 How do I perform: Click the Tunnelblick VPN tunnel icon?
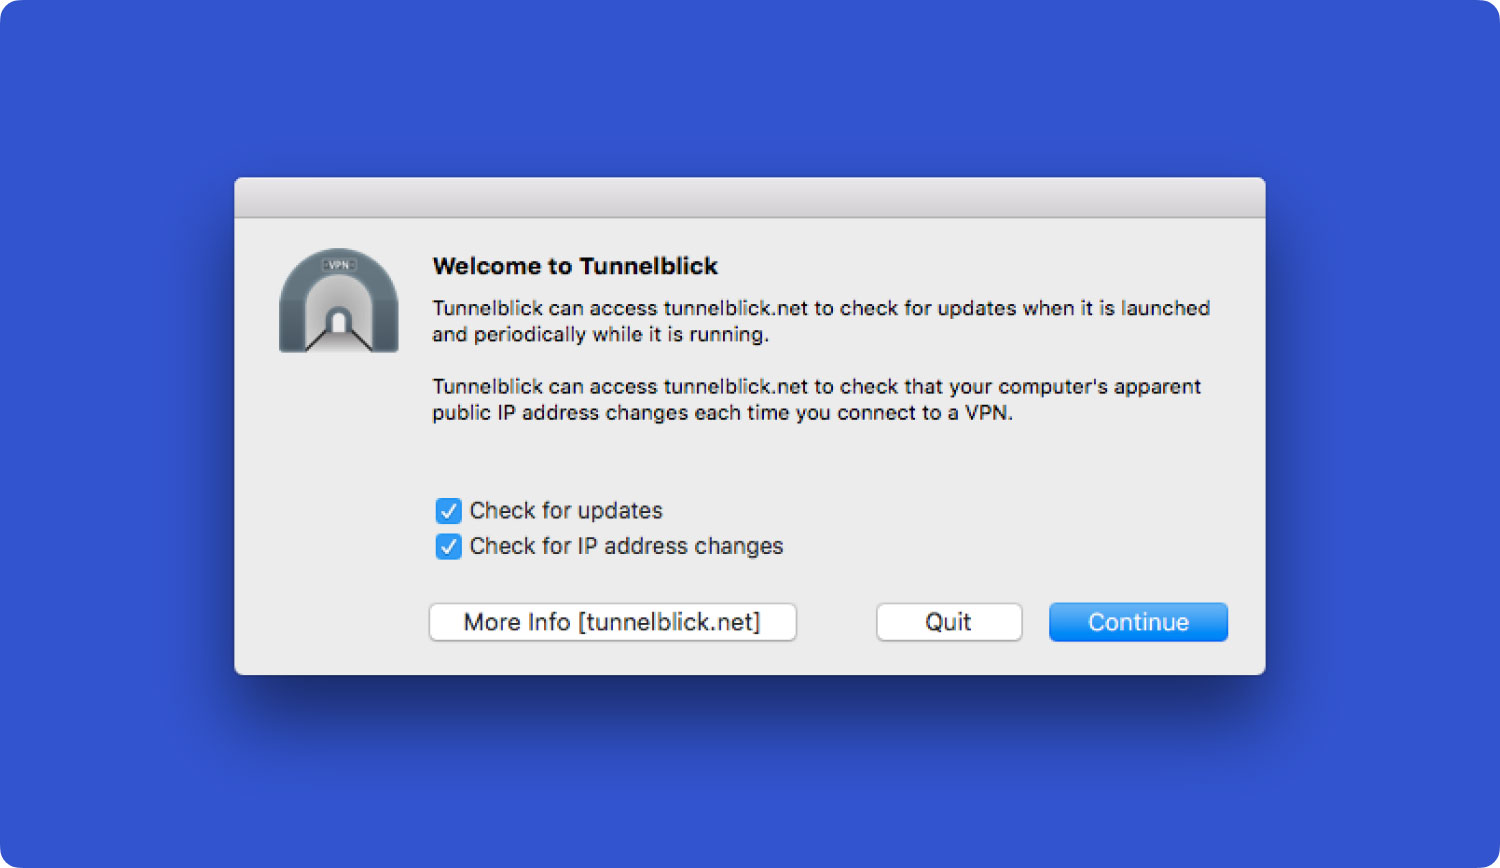click(x=338, y=300)
